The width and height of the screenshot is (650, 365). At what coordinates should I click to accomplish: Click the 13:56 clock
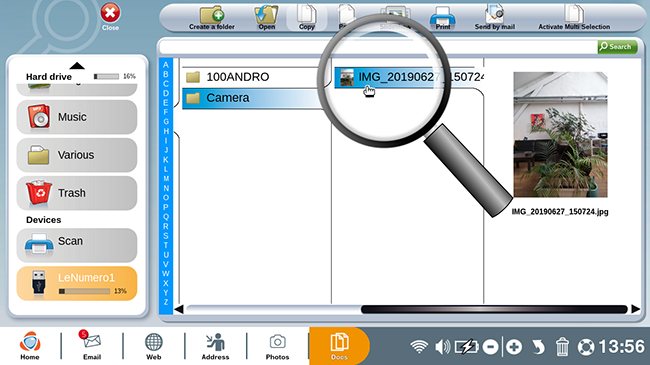[621, 346]
